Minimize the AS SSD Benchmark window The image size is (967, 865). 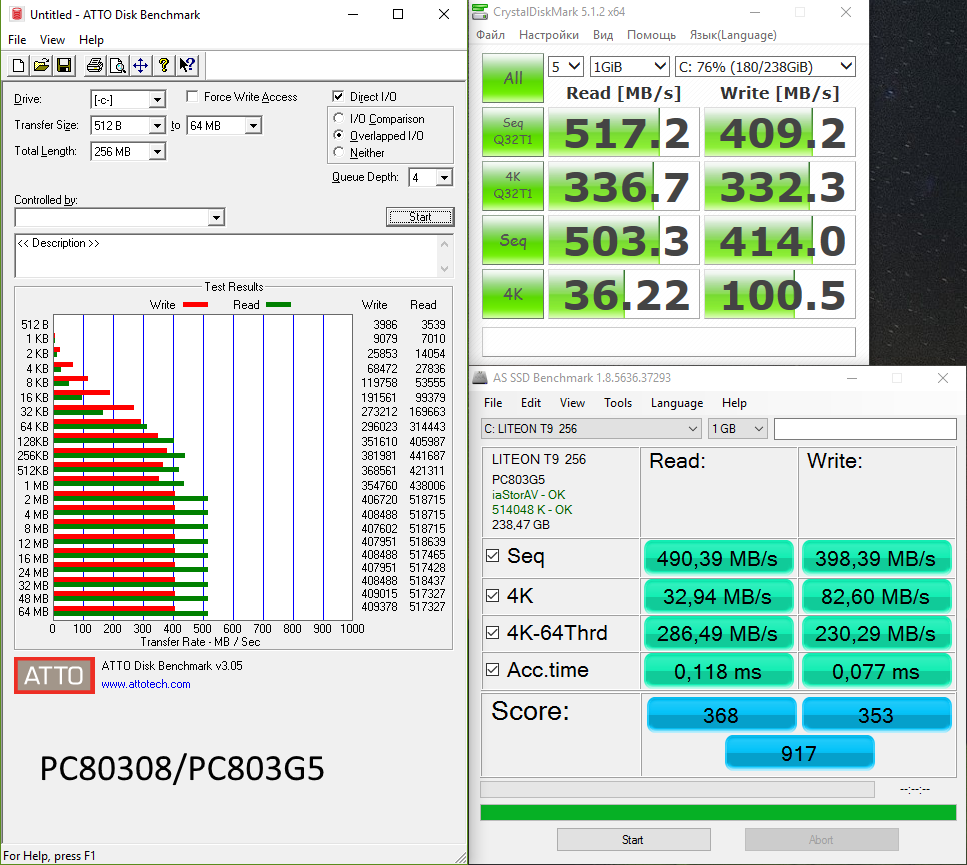(852, 378)
